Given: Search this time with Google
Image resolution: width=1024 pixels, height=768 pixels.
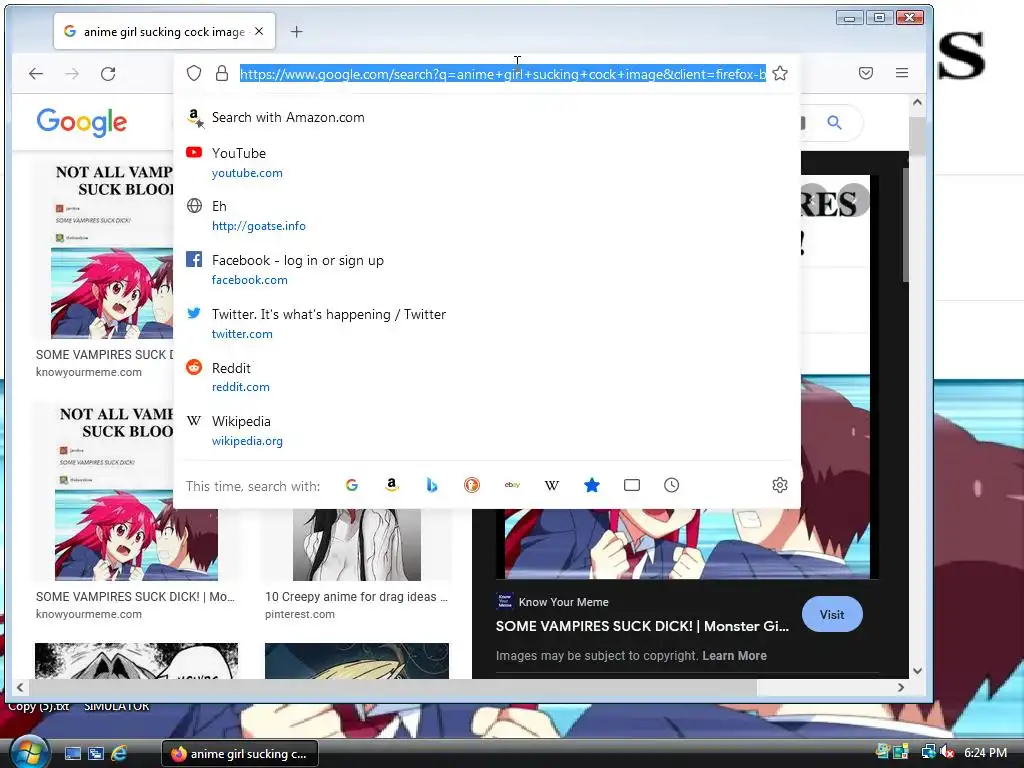Looking at the screenshot, I should [x=352, y=485].
